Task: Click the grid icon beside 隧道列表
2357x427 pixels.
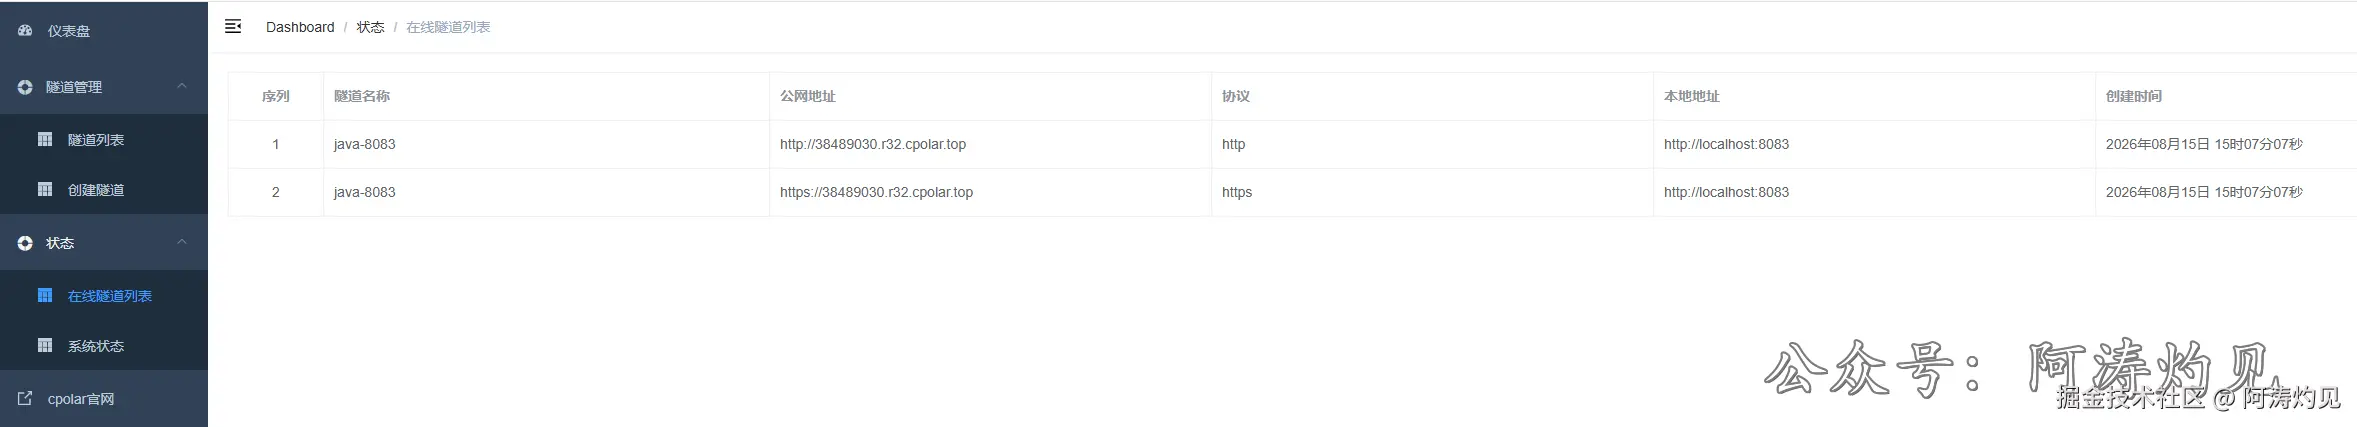Action: 45,139
